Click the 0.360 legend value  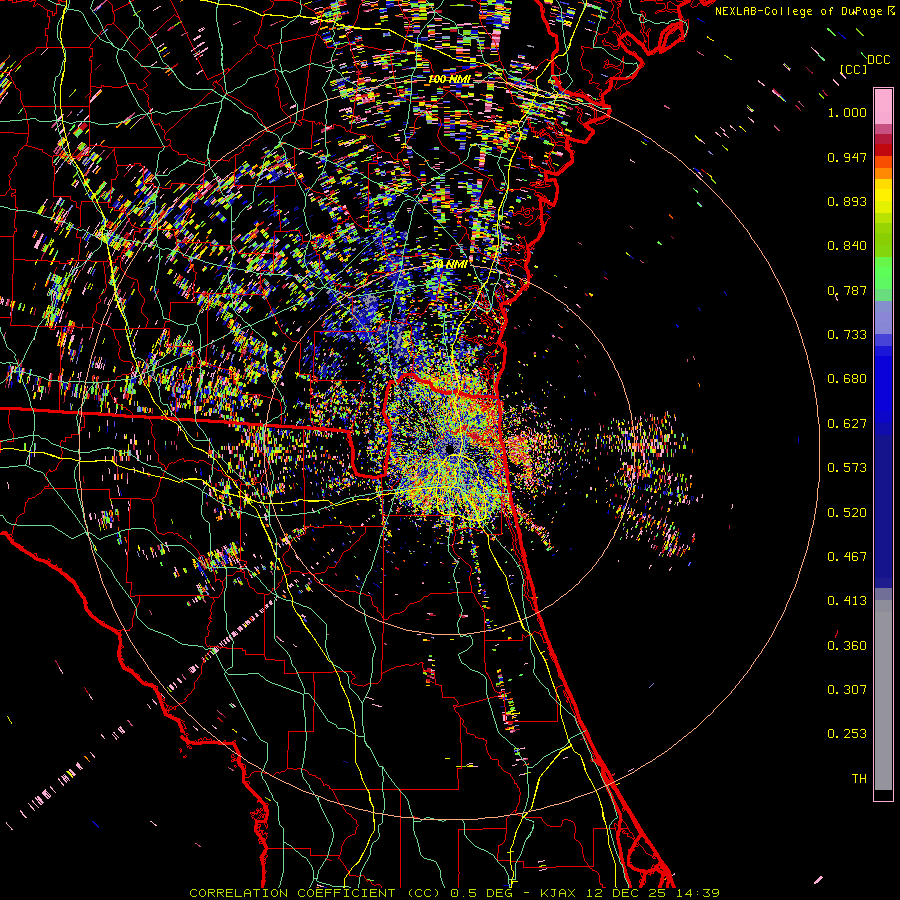[x=847, y=646]
